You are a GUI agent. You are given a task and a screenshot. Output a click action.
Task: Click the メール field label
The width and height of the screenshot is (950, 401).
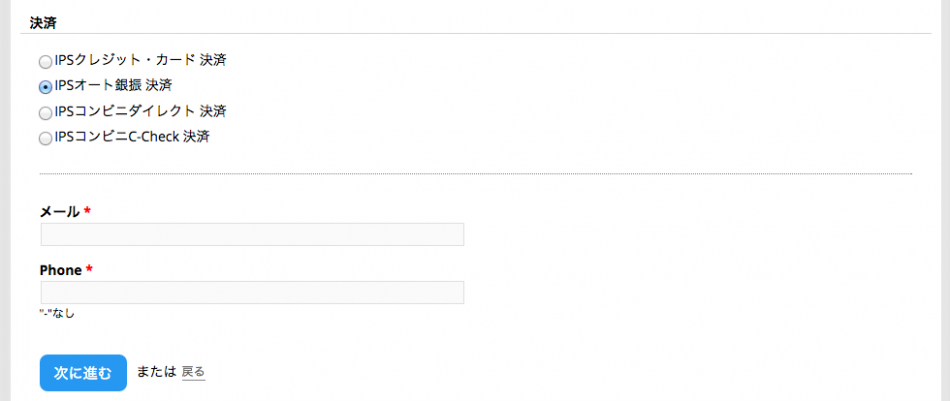59,211
